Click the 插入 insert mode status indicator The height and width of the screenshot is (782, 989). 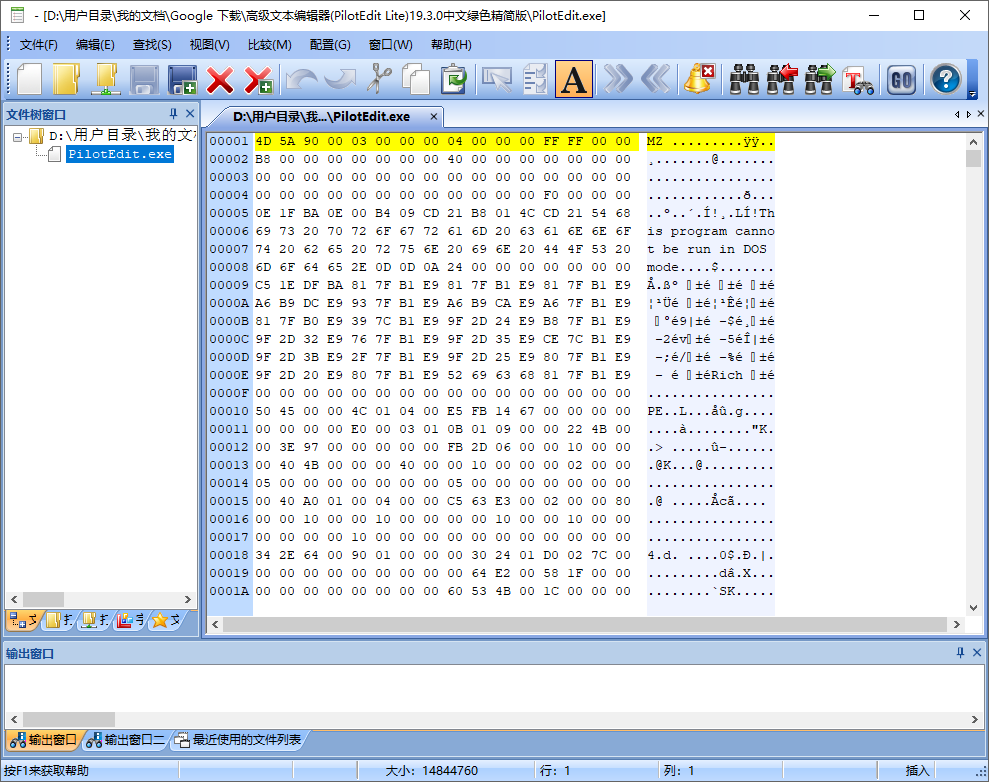[x=918, y=771]
